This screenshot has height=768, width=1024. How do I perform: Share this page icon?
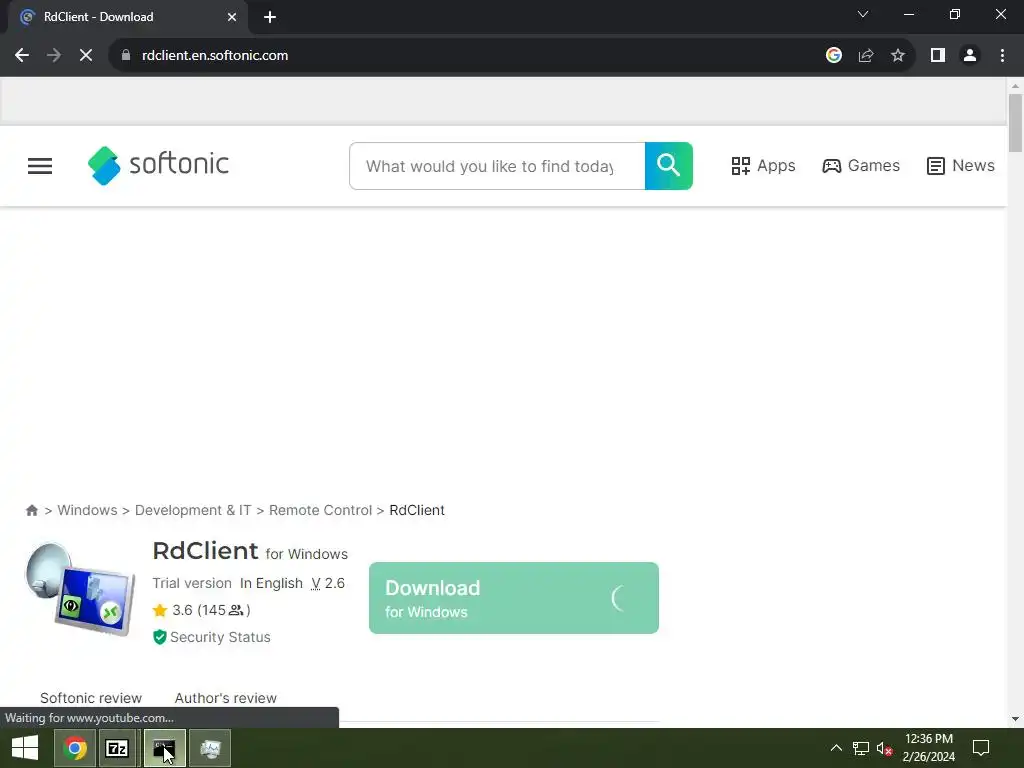tap(866, 56)
